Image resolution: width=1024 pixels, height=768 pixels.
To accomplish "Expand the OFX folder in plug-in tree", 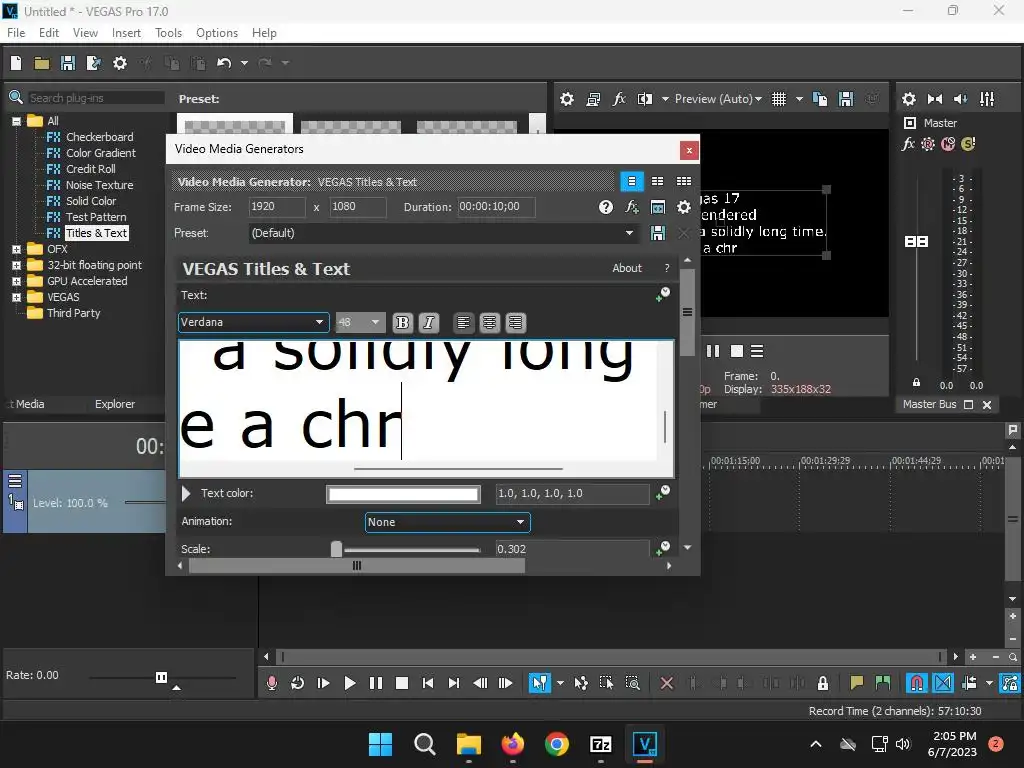I will [16, 249].
